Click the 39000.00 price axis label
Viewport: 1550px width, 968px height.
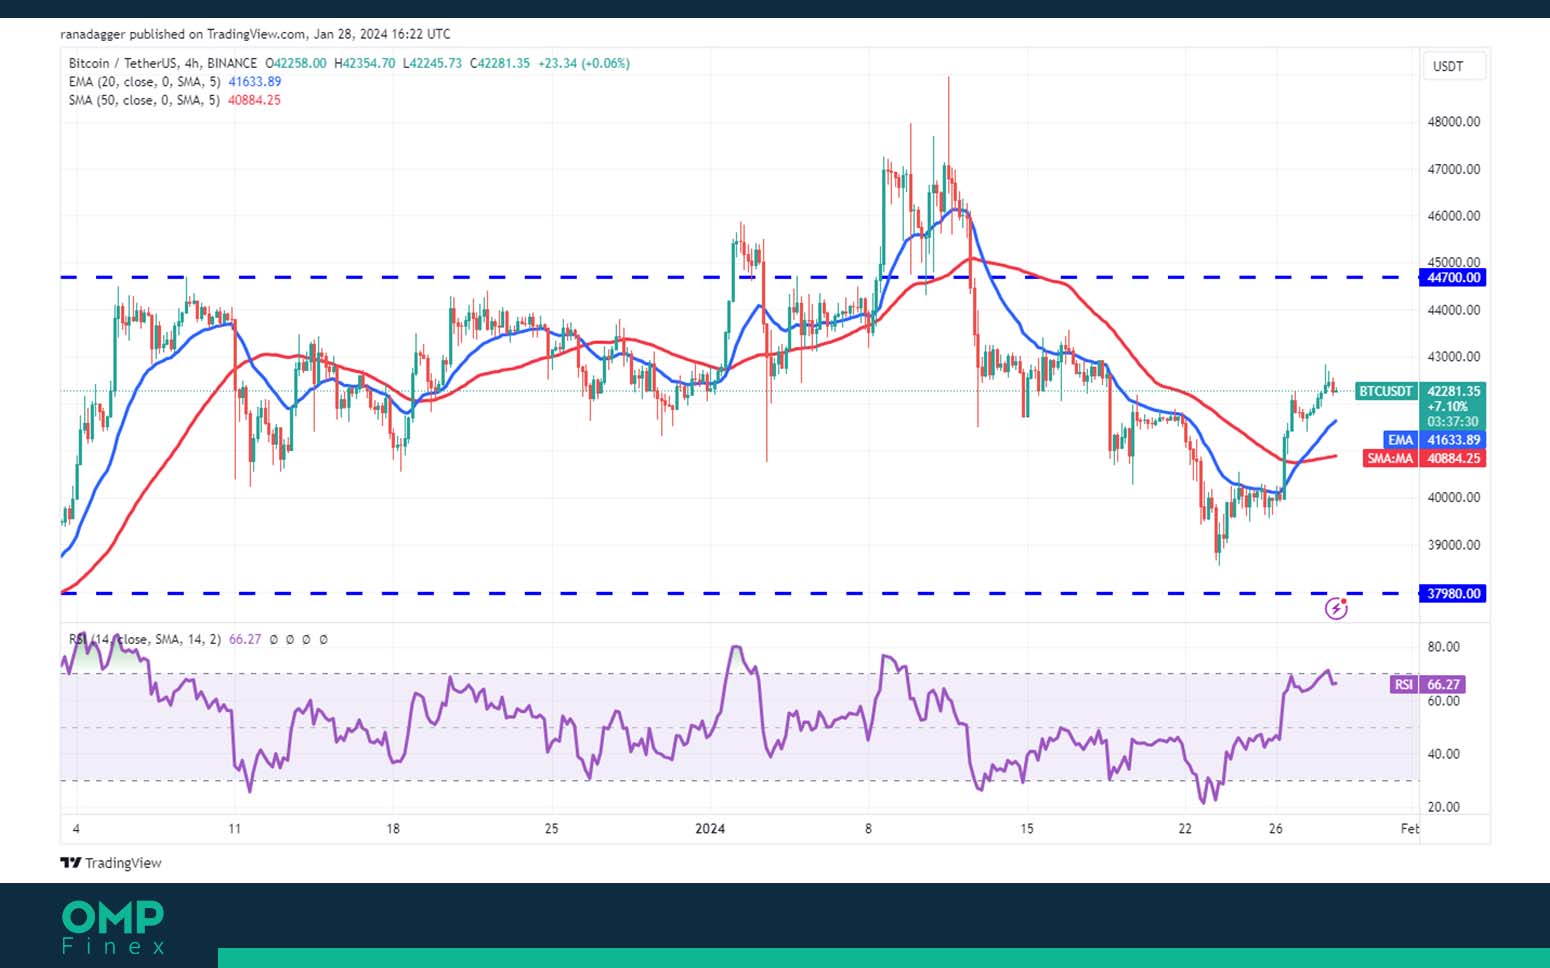(1453, 545)
